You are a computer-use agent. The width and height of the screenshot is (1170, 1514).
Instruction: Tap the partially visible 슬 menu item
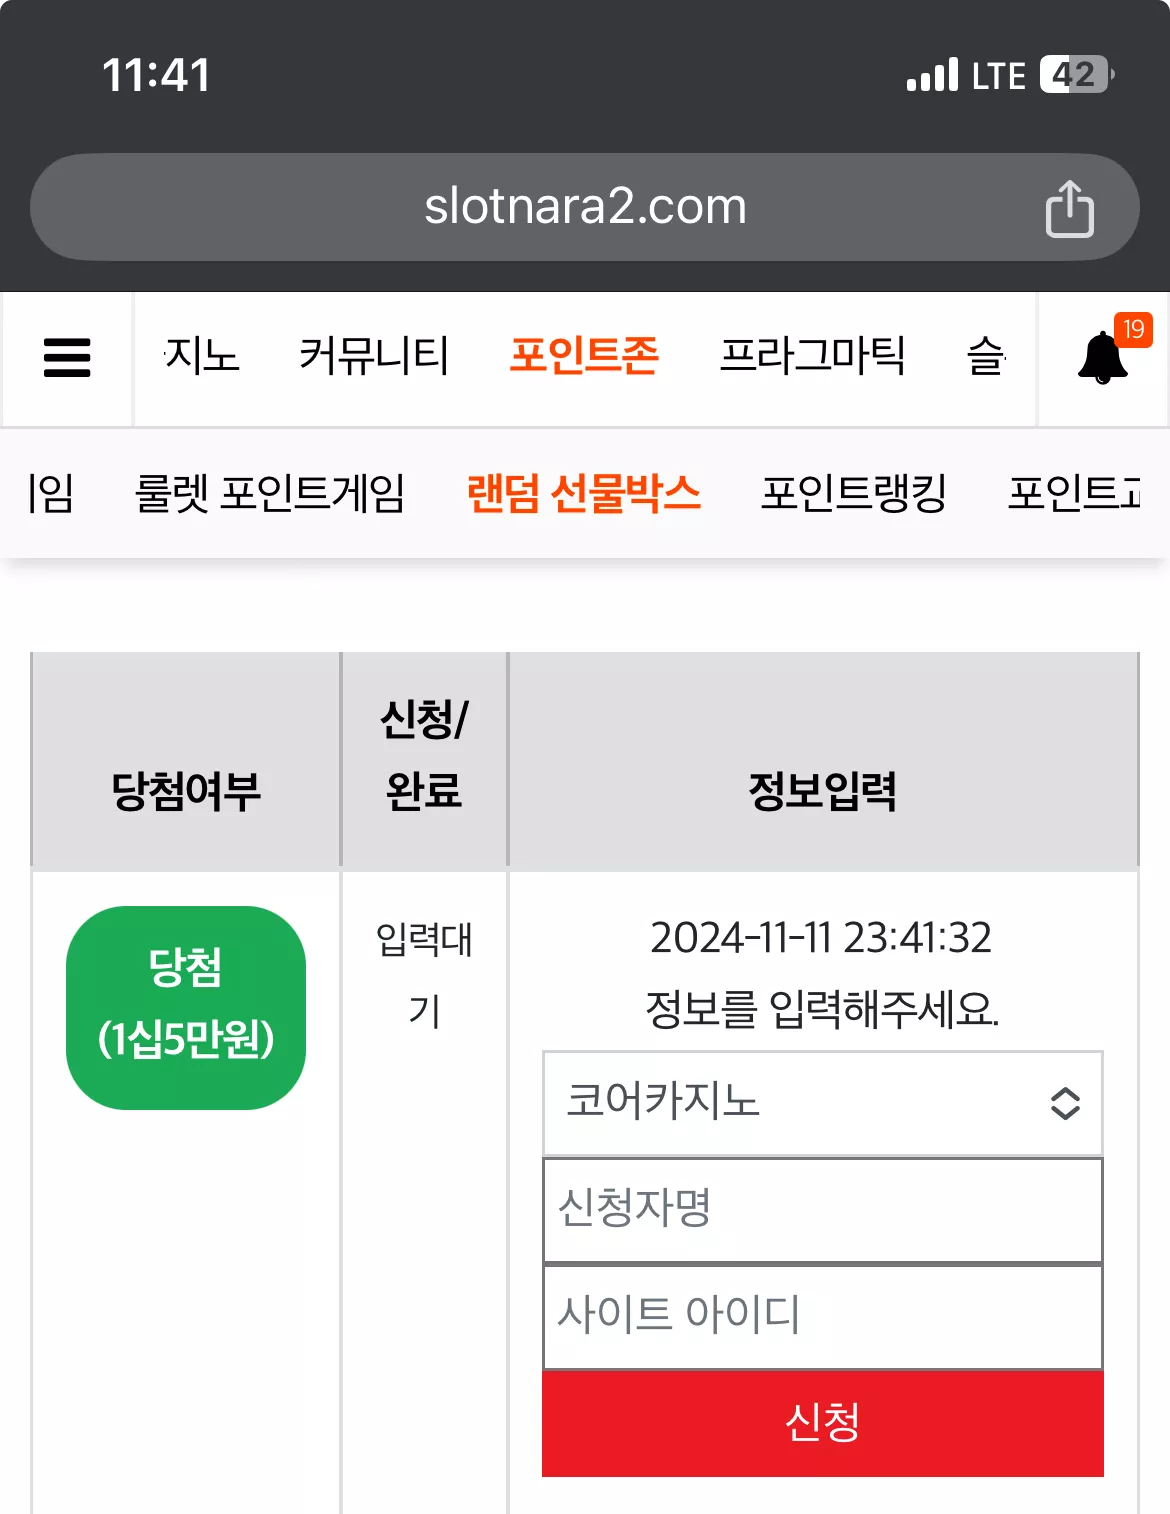click(x=986, y=356)
